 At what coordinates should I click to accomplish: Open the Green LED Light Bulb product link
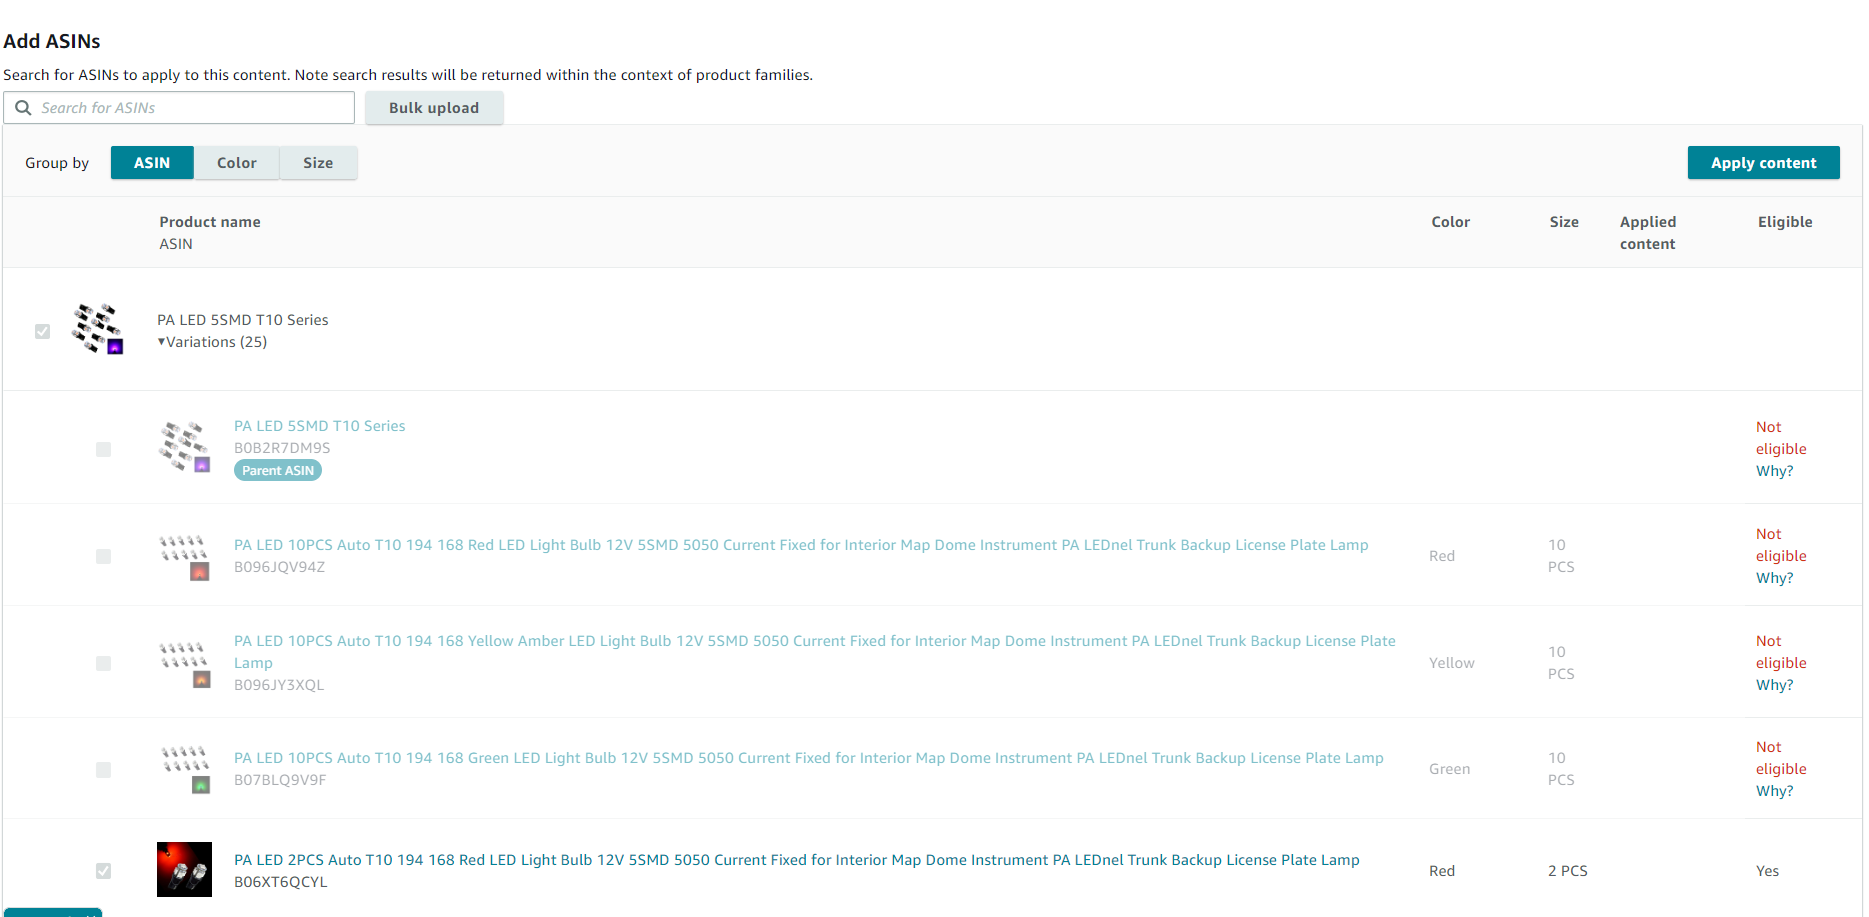click(x=808, y=758)
